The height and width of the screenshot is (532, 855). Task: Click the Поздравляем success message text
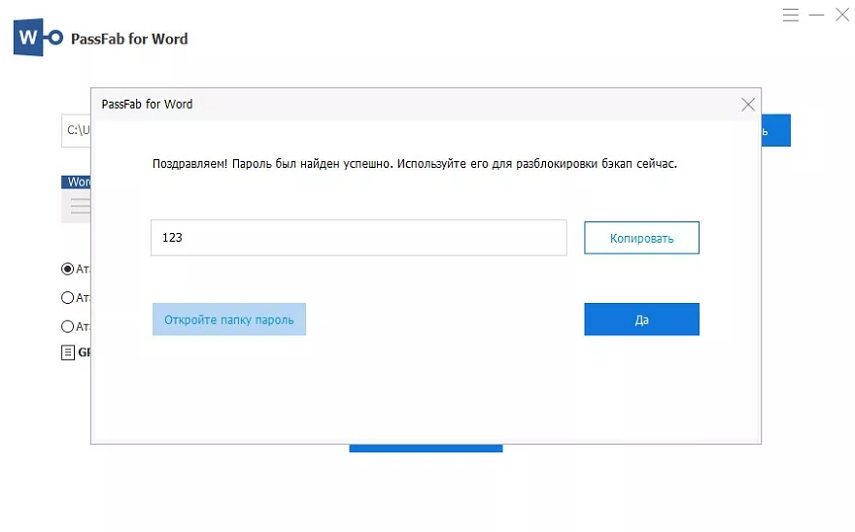(x=414, y=164)
